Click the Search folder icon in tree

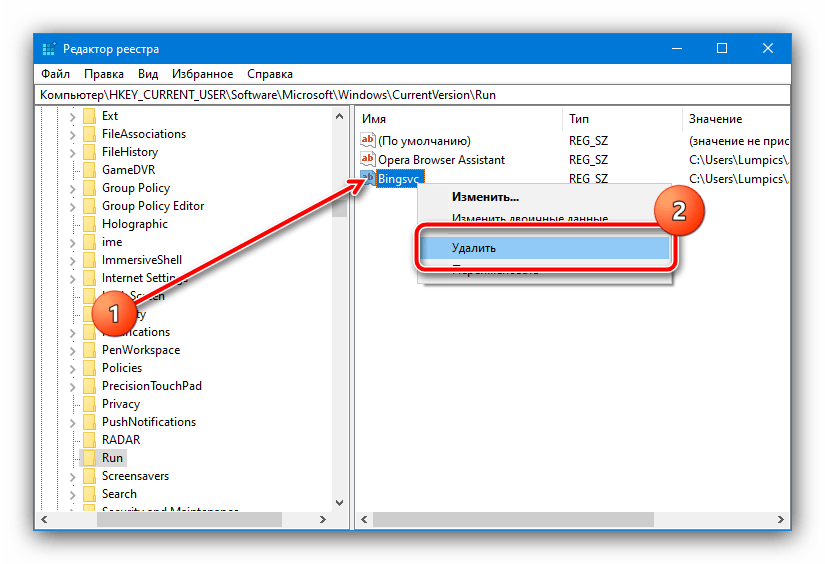[x=90, y=494]
